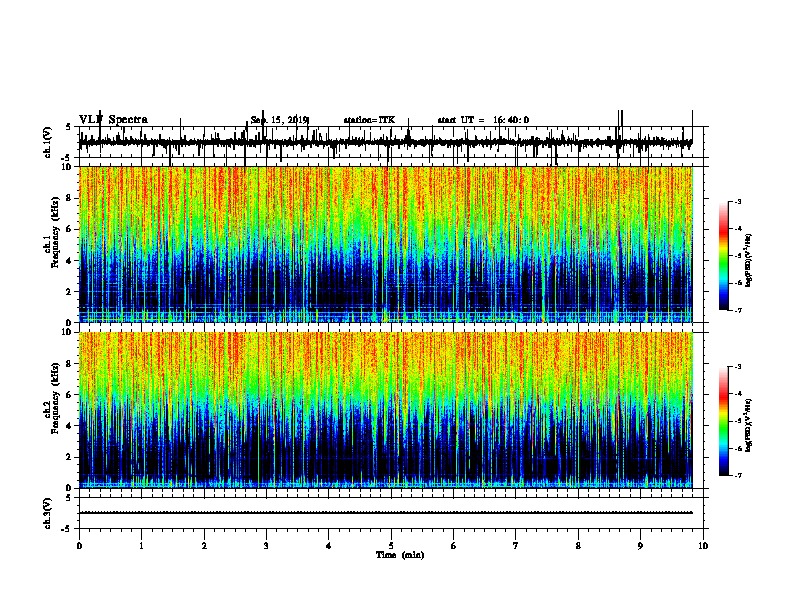Screen dimensions: 792x612
Task: Click the flat ch.3 voltage trace
Action: pos(386,513)
